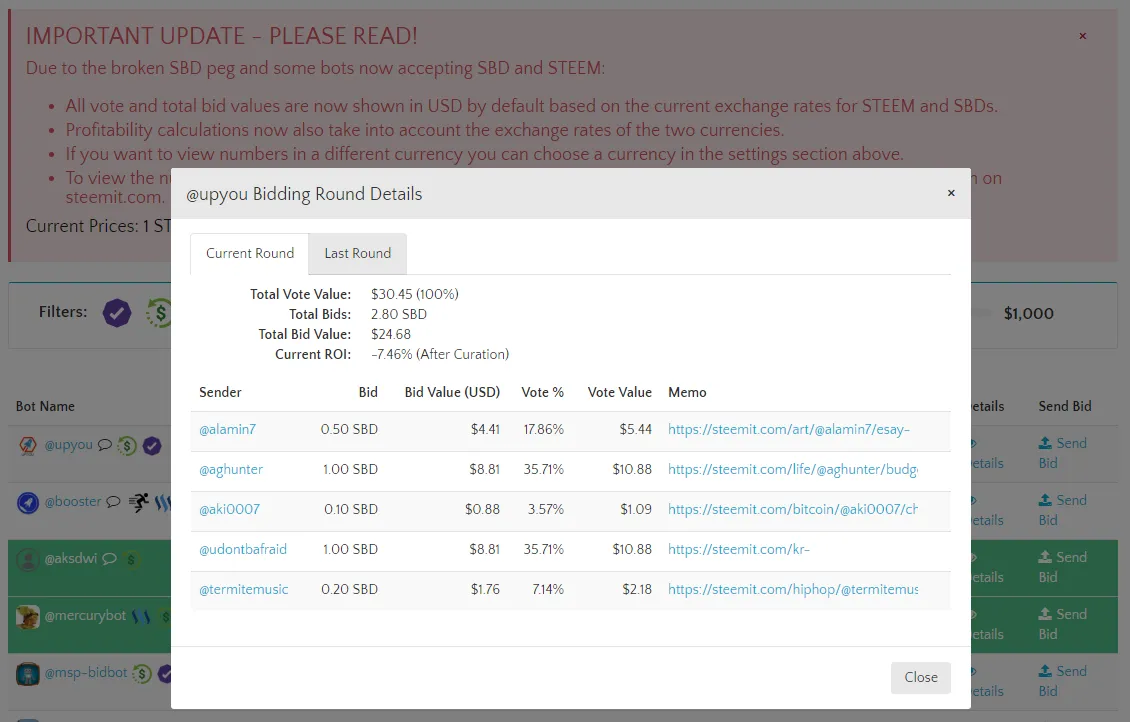Click the 3.57% vote percentage cell
Image resolution: width=1130 pixels, height=722 pixels.
[x=546, y=509]
